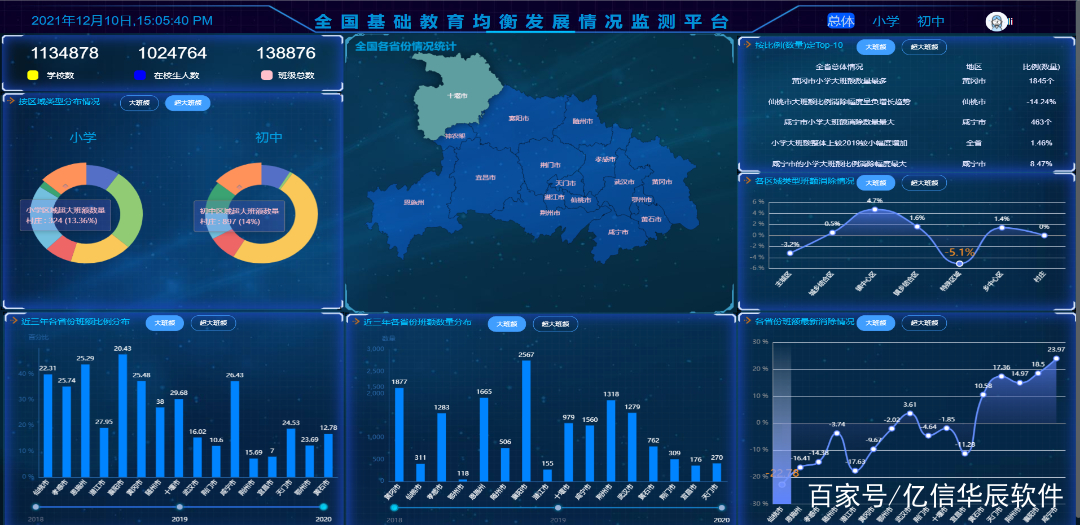Click the yellow 学校数 legend marker
This screenshot has width=1080, height=525.
(33, 75)
